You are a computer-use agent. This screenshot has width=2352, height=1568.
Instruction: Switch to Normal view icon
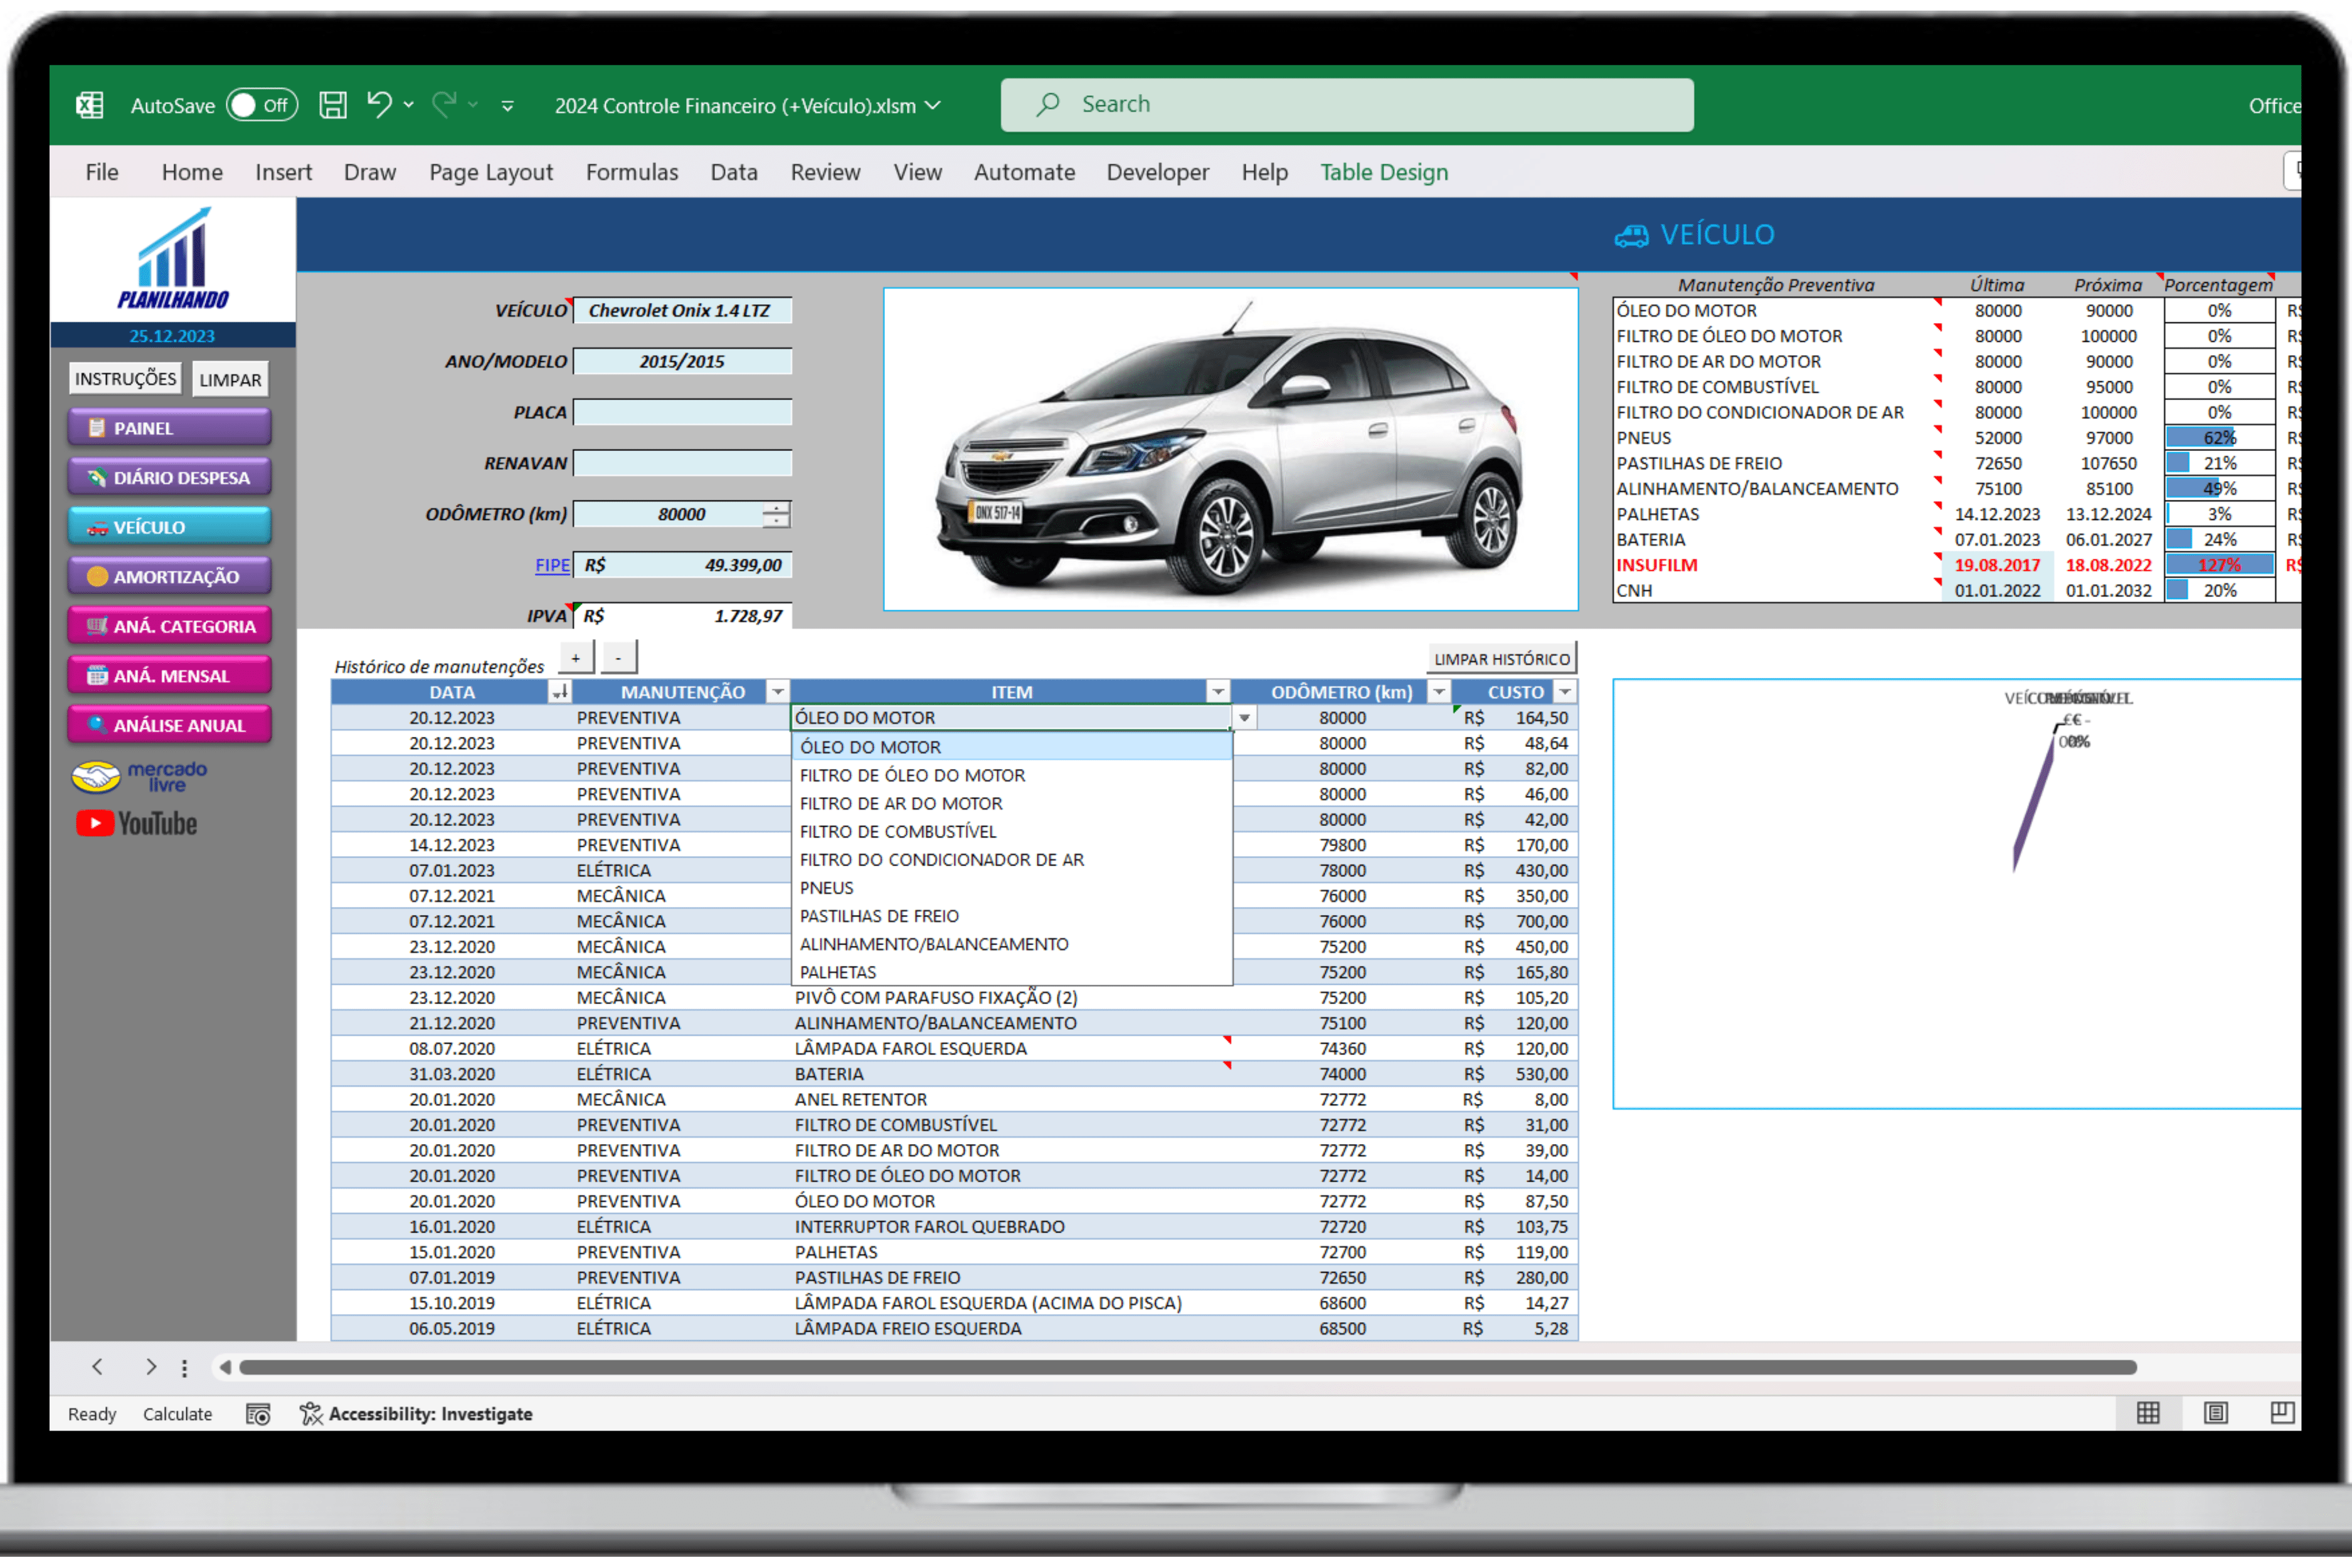pyautogui.click(x=2148, y=1413)
